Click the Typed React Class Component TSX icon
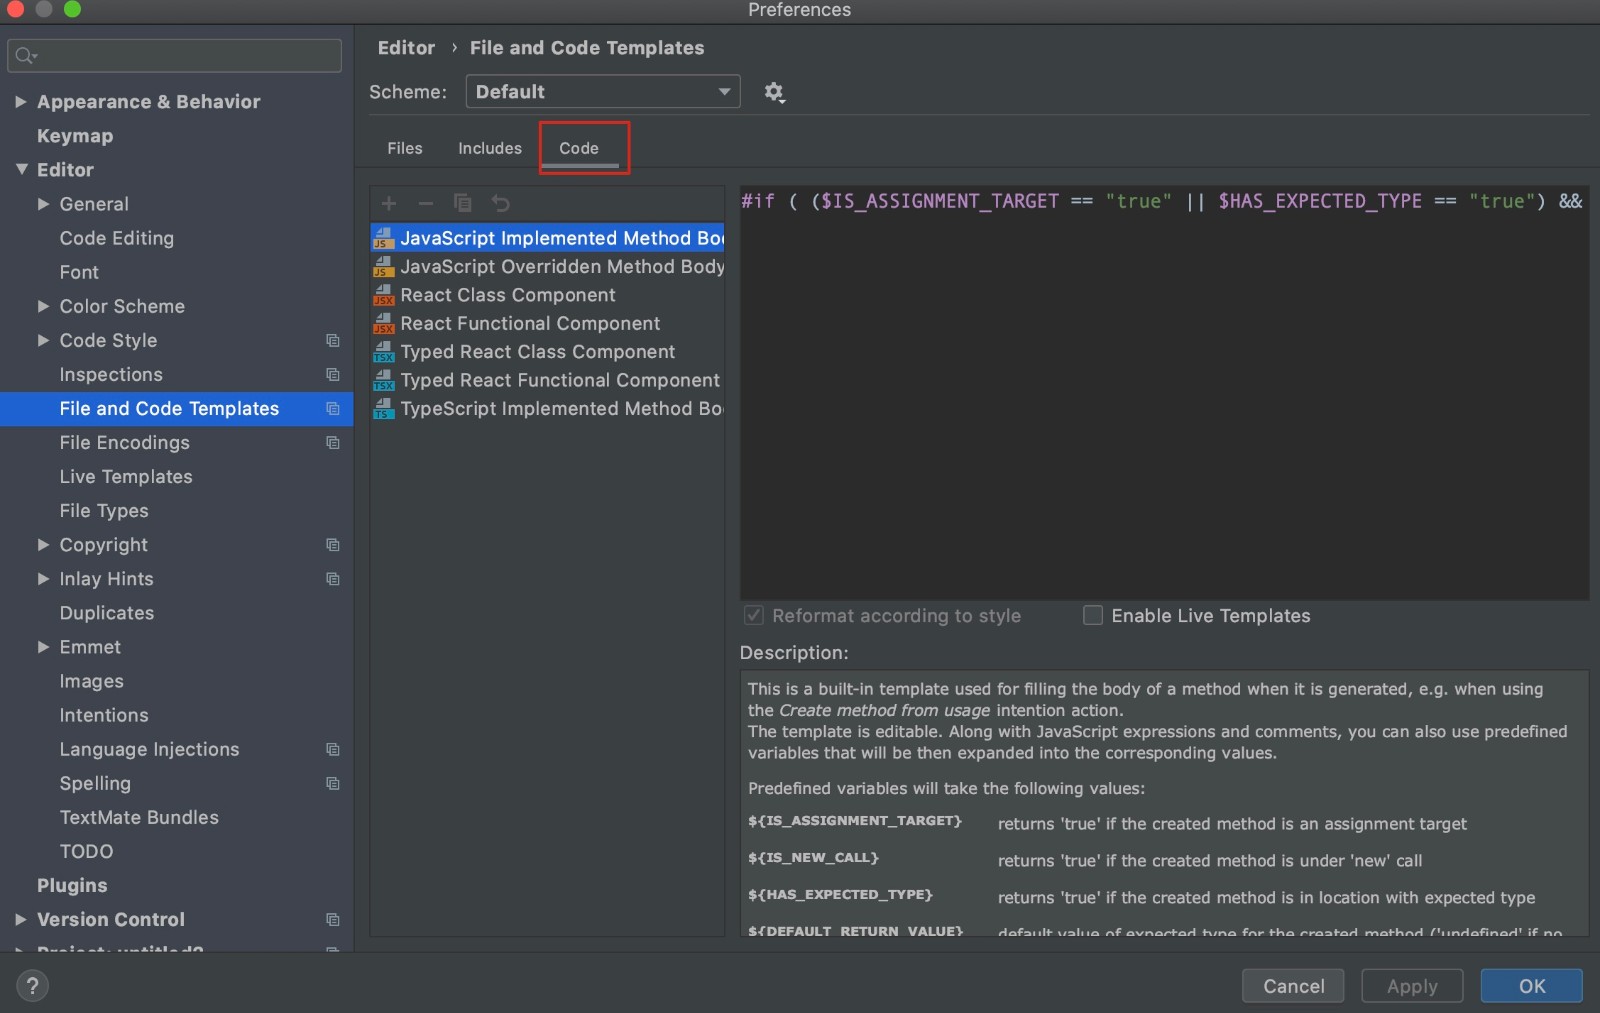1600x1013 pixels. click(x=384, y=352)
